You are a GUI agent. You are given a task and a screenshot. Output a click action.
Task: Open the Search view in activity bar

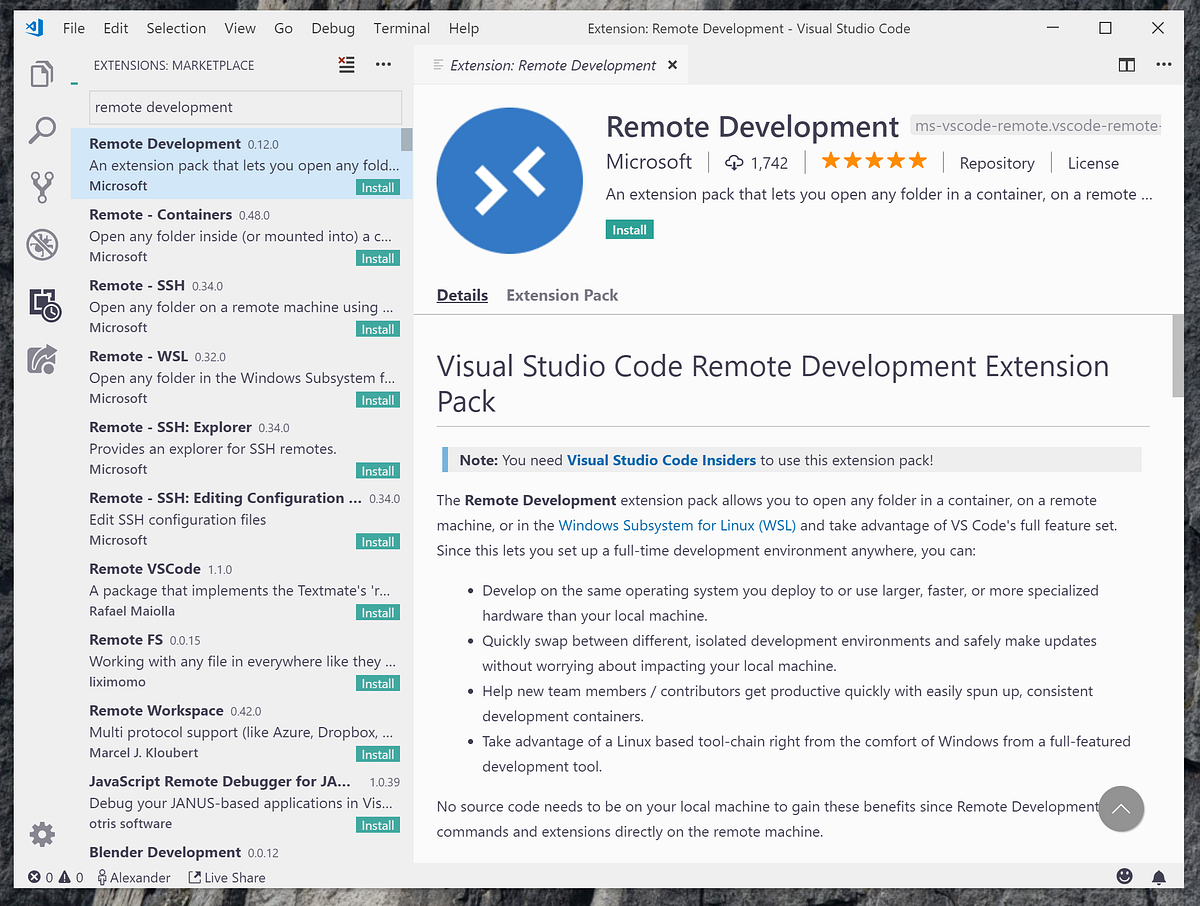click(42, 130)
